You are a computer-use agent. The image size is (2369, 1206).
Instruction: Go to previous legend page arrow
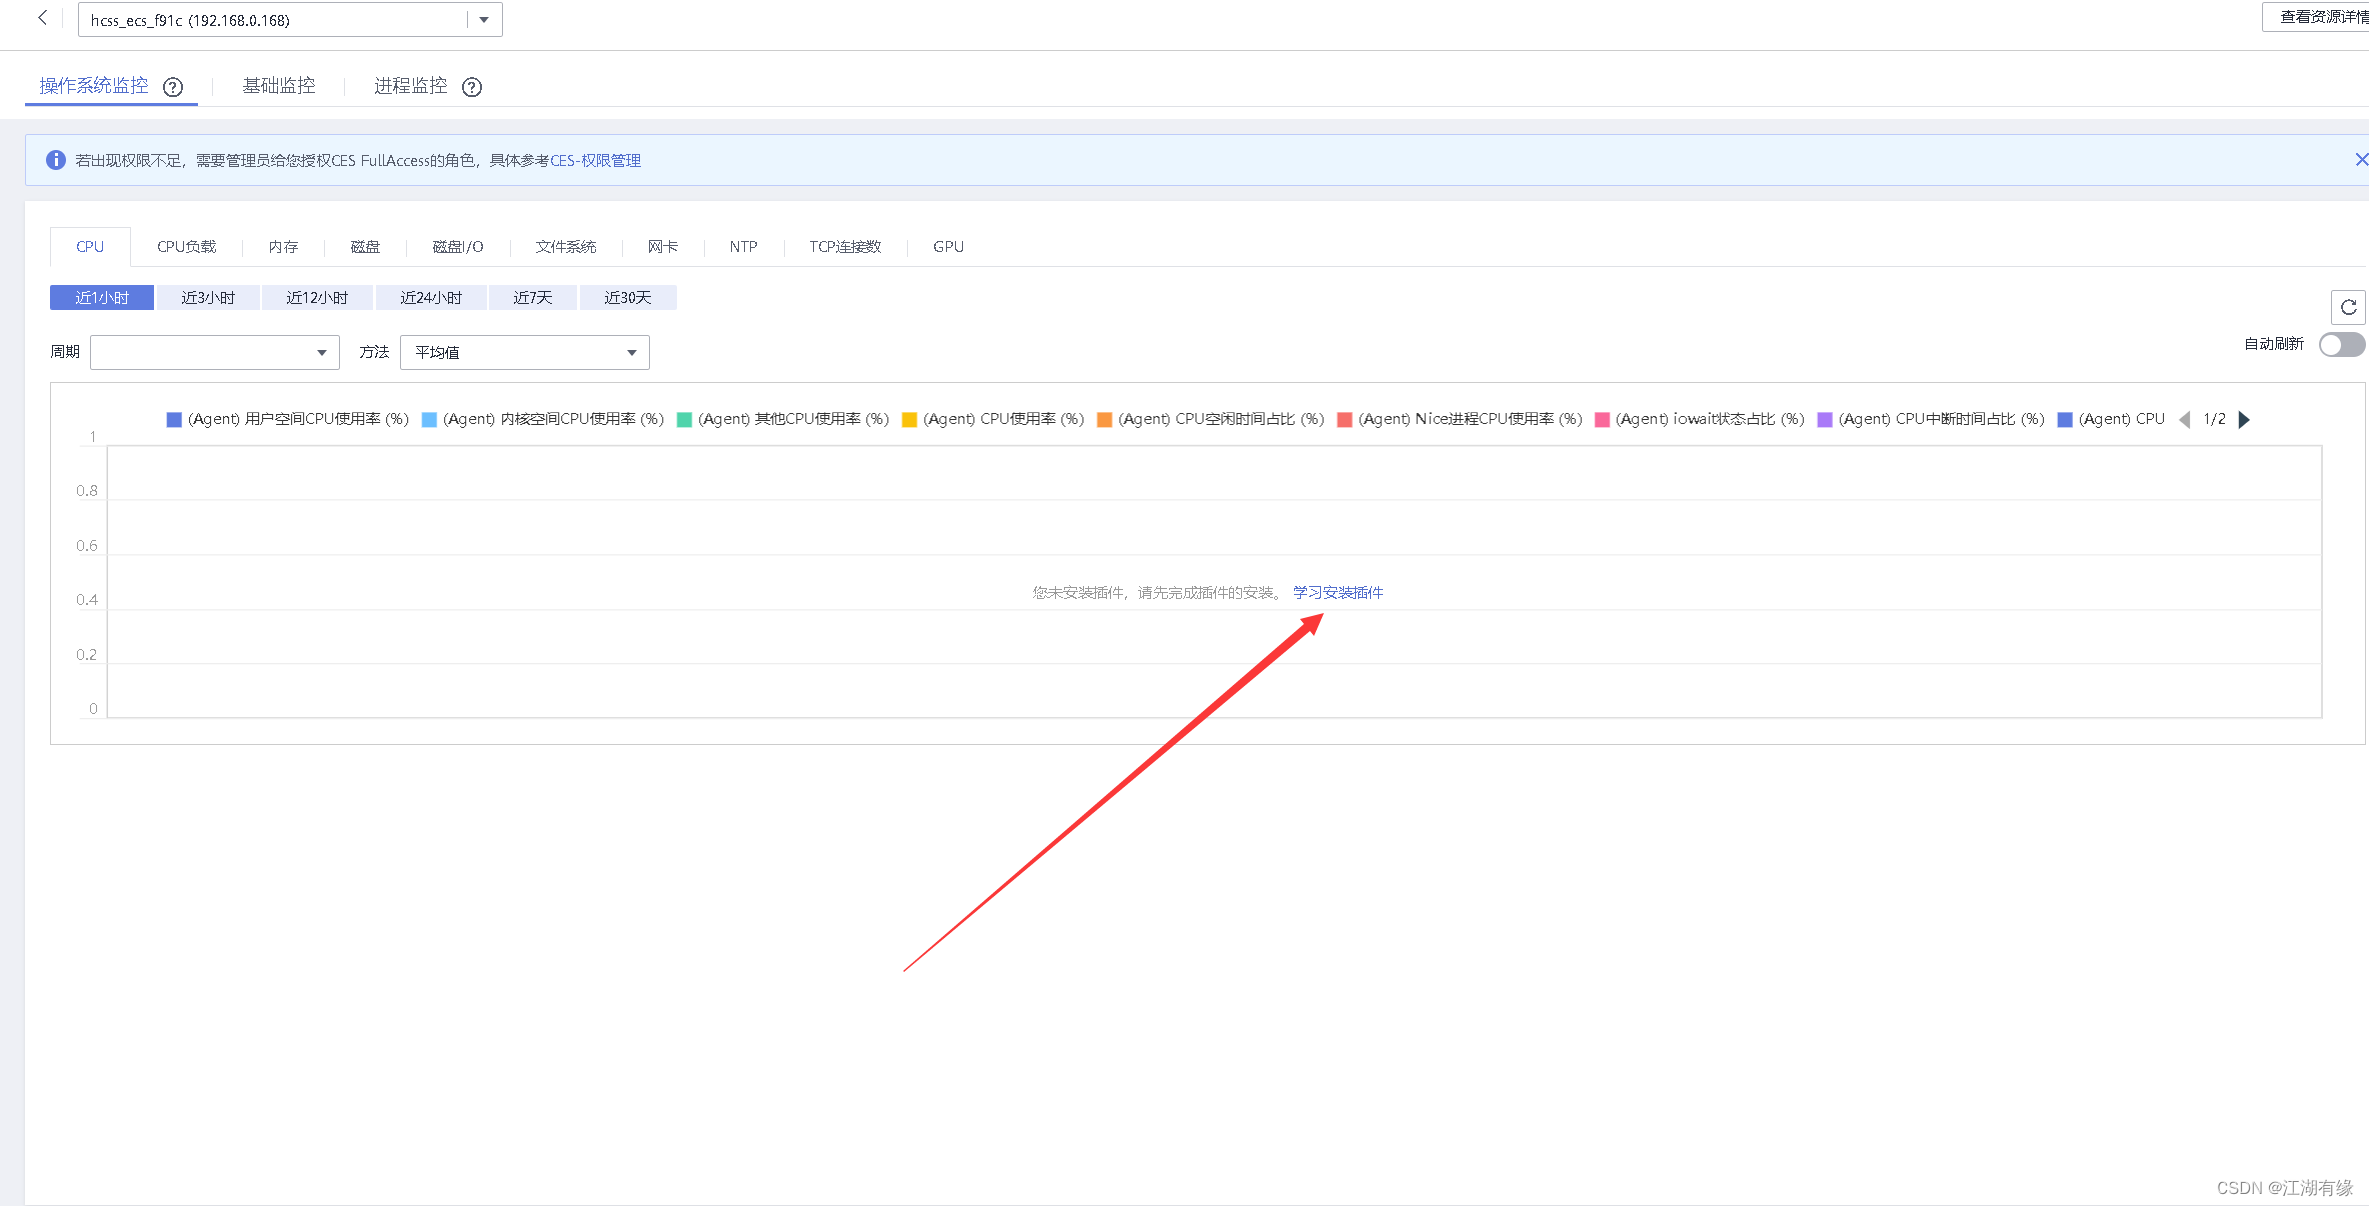point(2184,420)
